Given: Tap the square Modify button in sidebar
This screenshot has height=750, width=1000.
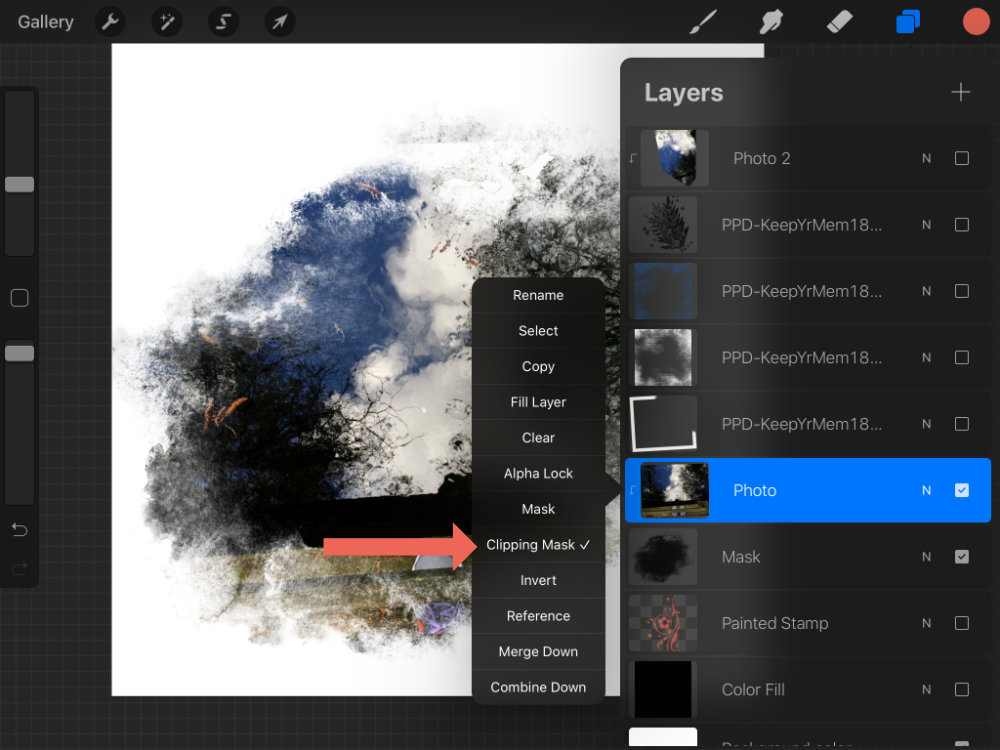Looking at the screenshot, I should 19,298.
